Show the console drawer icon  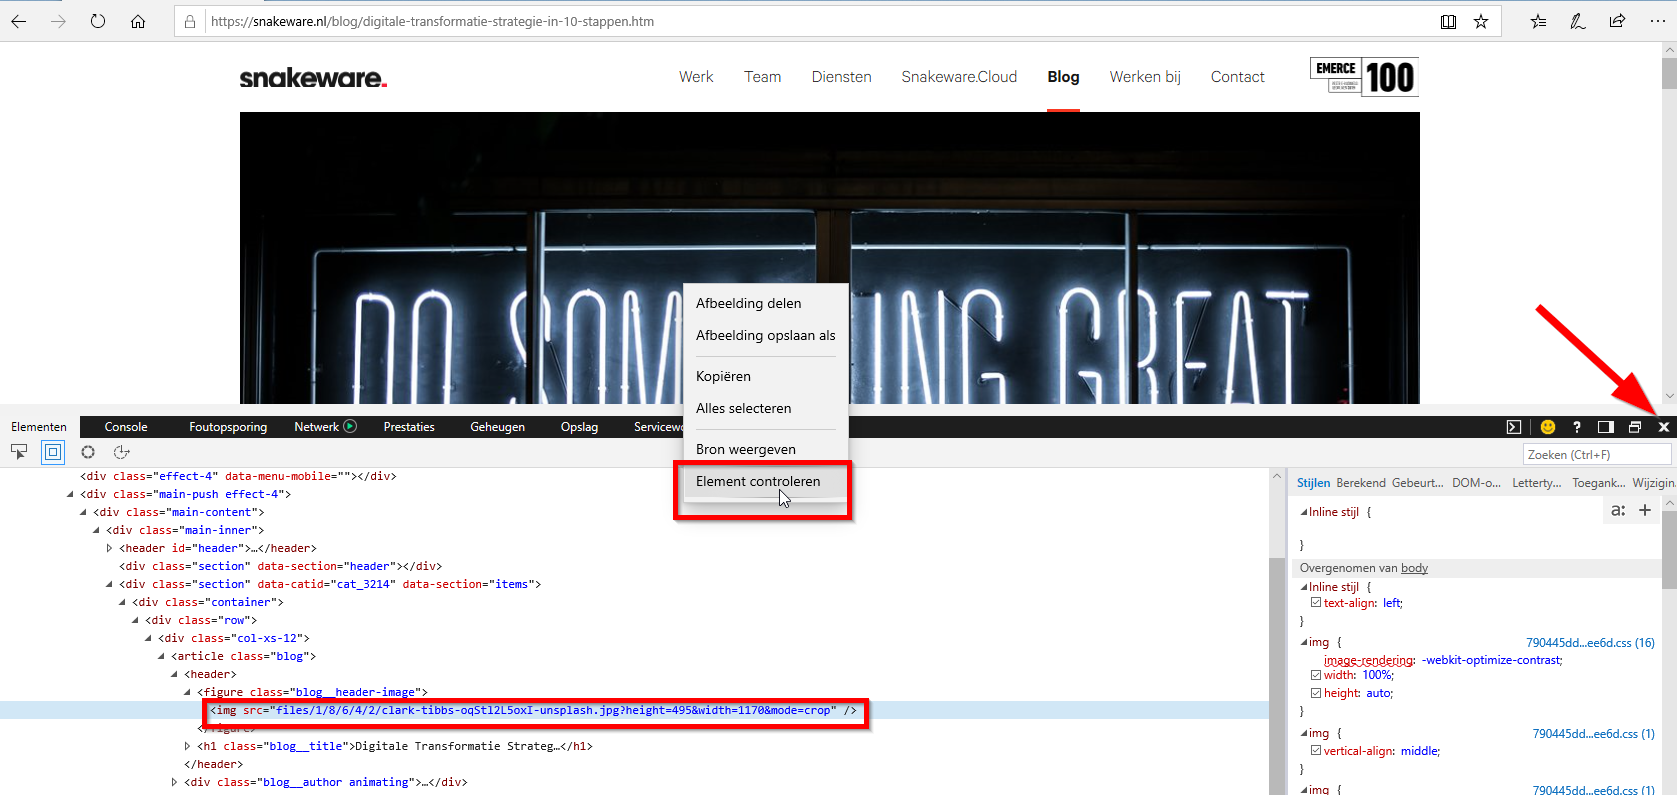click(1514, 427)
